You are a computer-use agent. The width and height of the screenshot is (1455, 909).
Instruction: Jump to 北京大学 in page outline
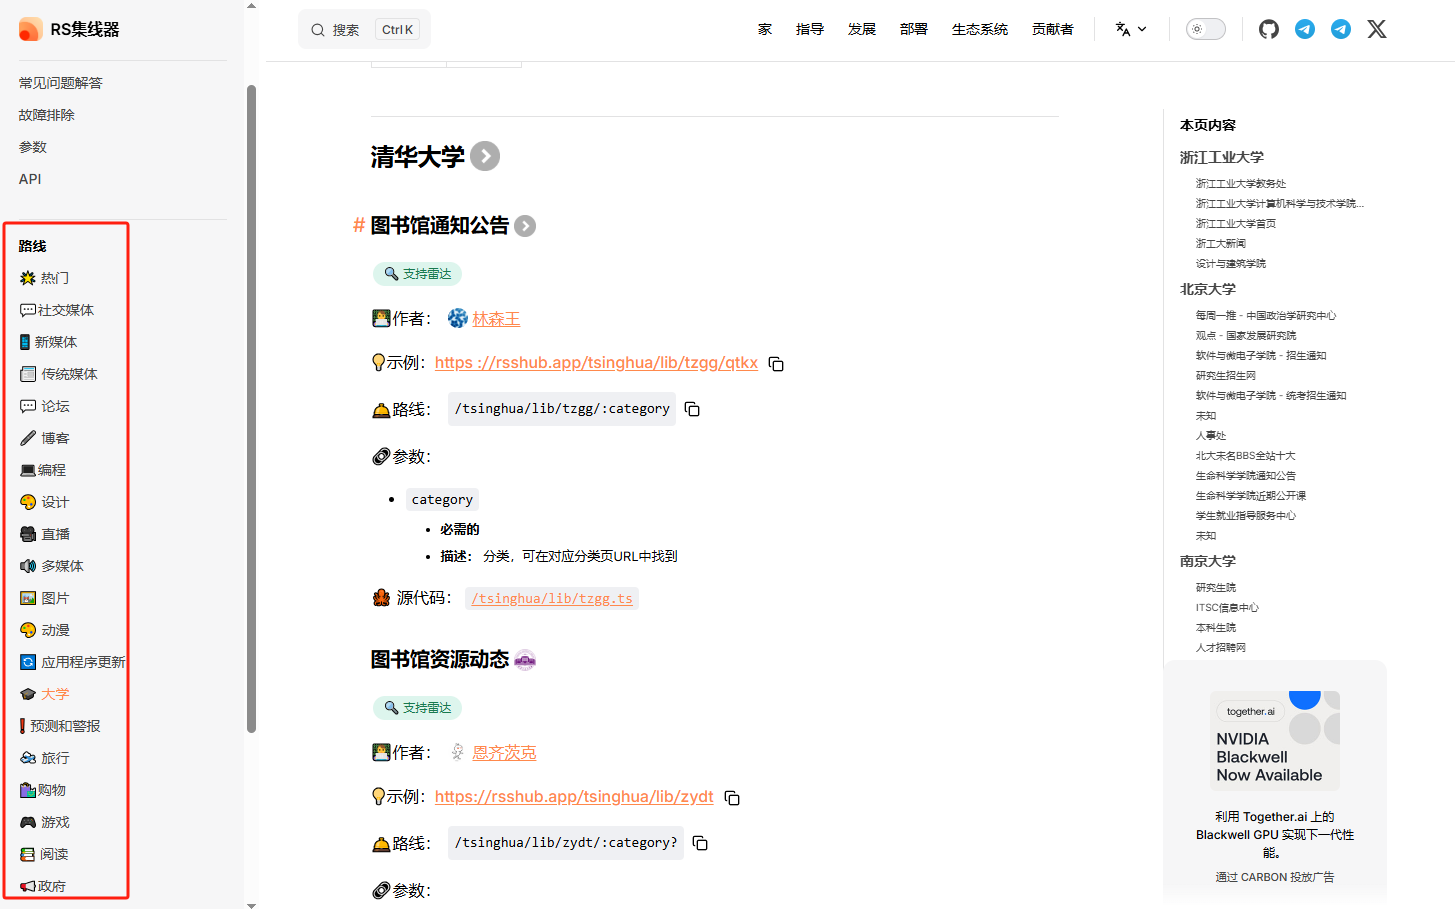pyautogui.click(x=1208, y=289)
